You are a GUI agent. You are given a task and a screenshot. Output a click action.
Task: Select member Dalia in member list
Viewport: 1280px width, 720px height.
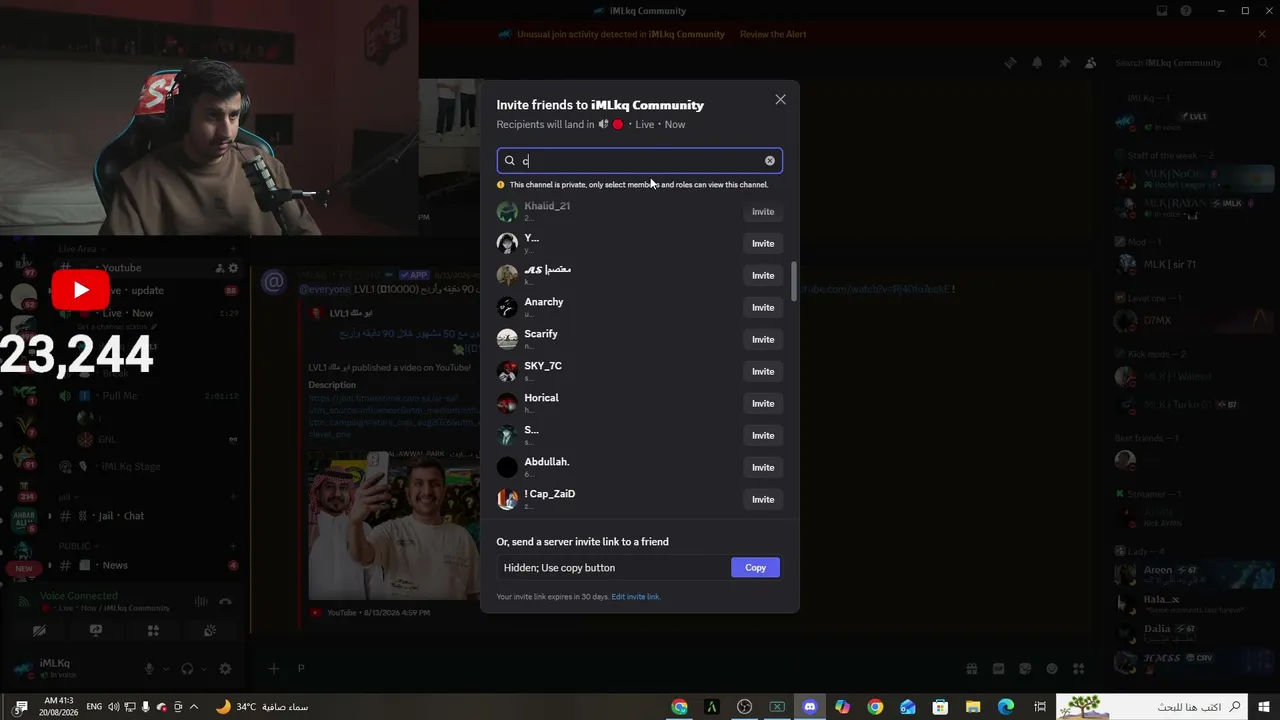(x=1192, y=633)
